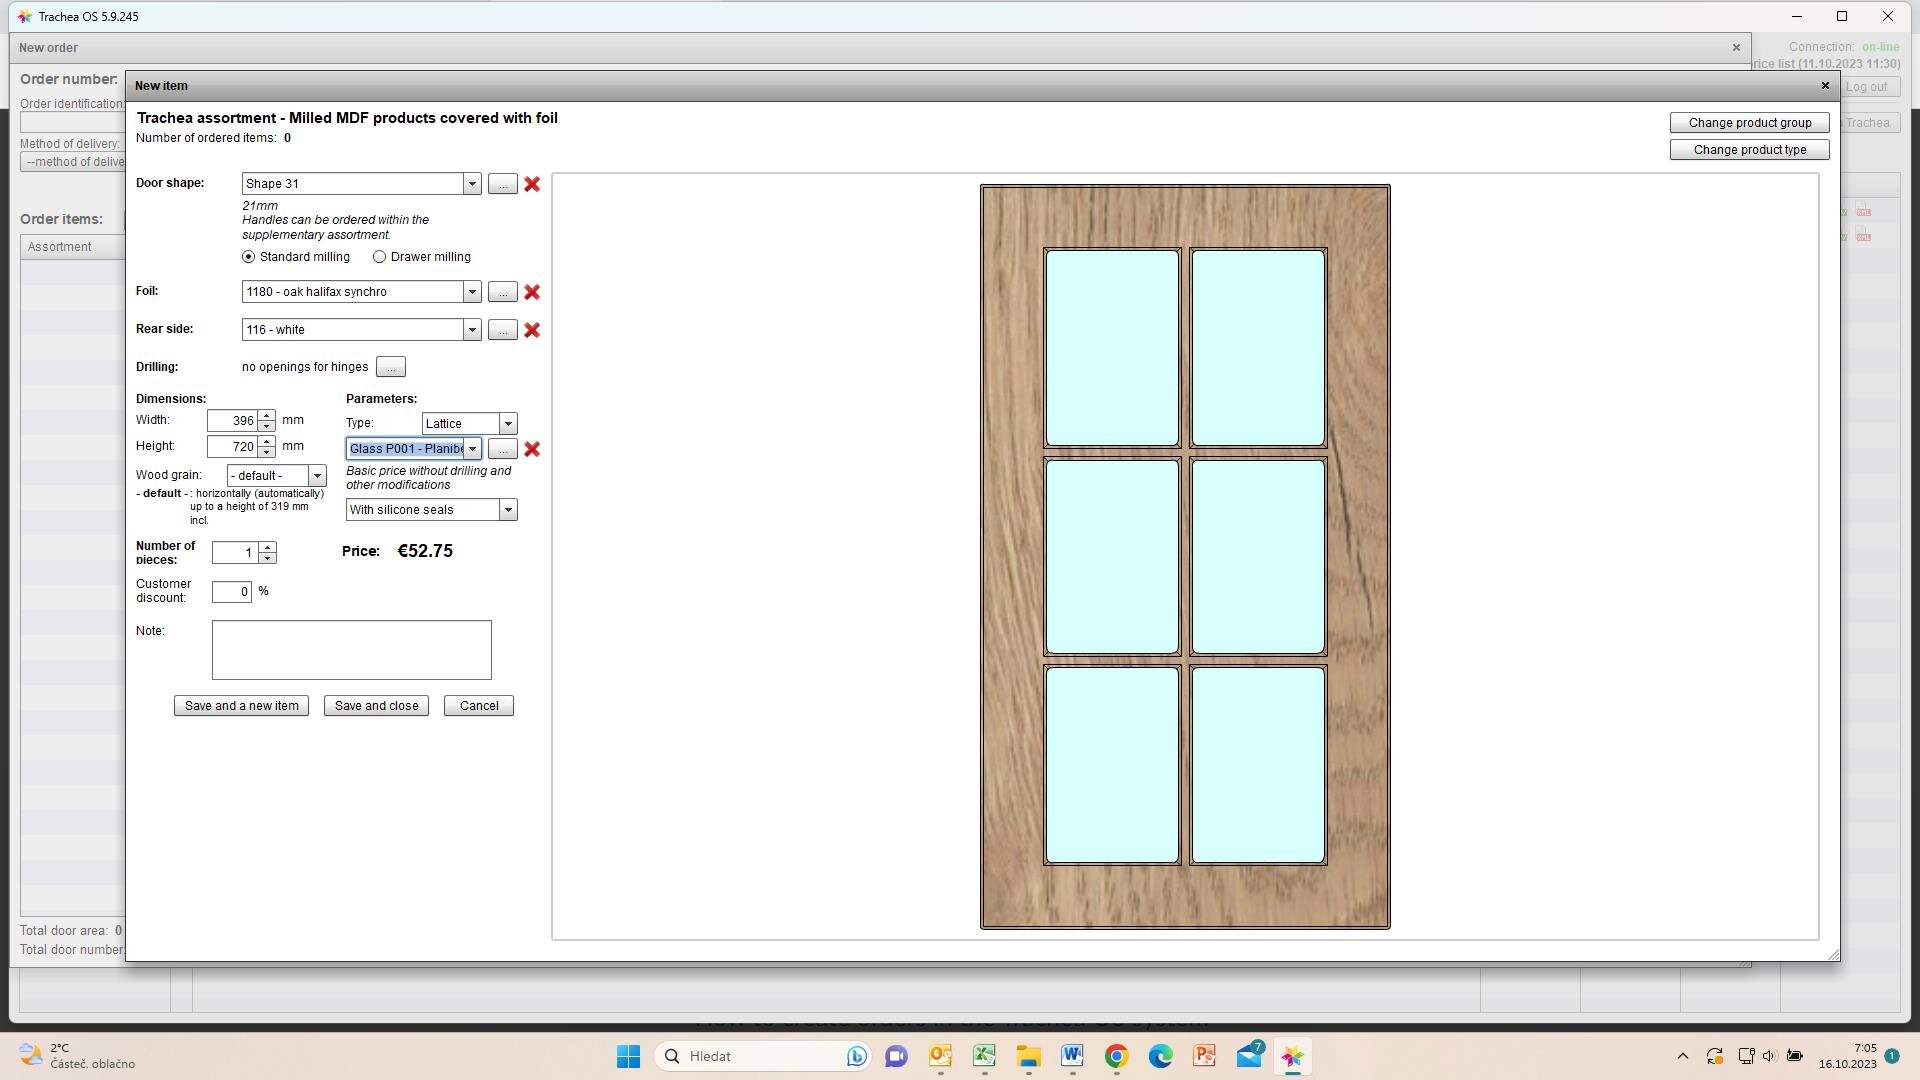1920x1080 pixels.
Task: Open drilling settings ellipsis button
Action: 391,367
